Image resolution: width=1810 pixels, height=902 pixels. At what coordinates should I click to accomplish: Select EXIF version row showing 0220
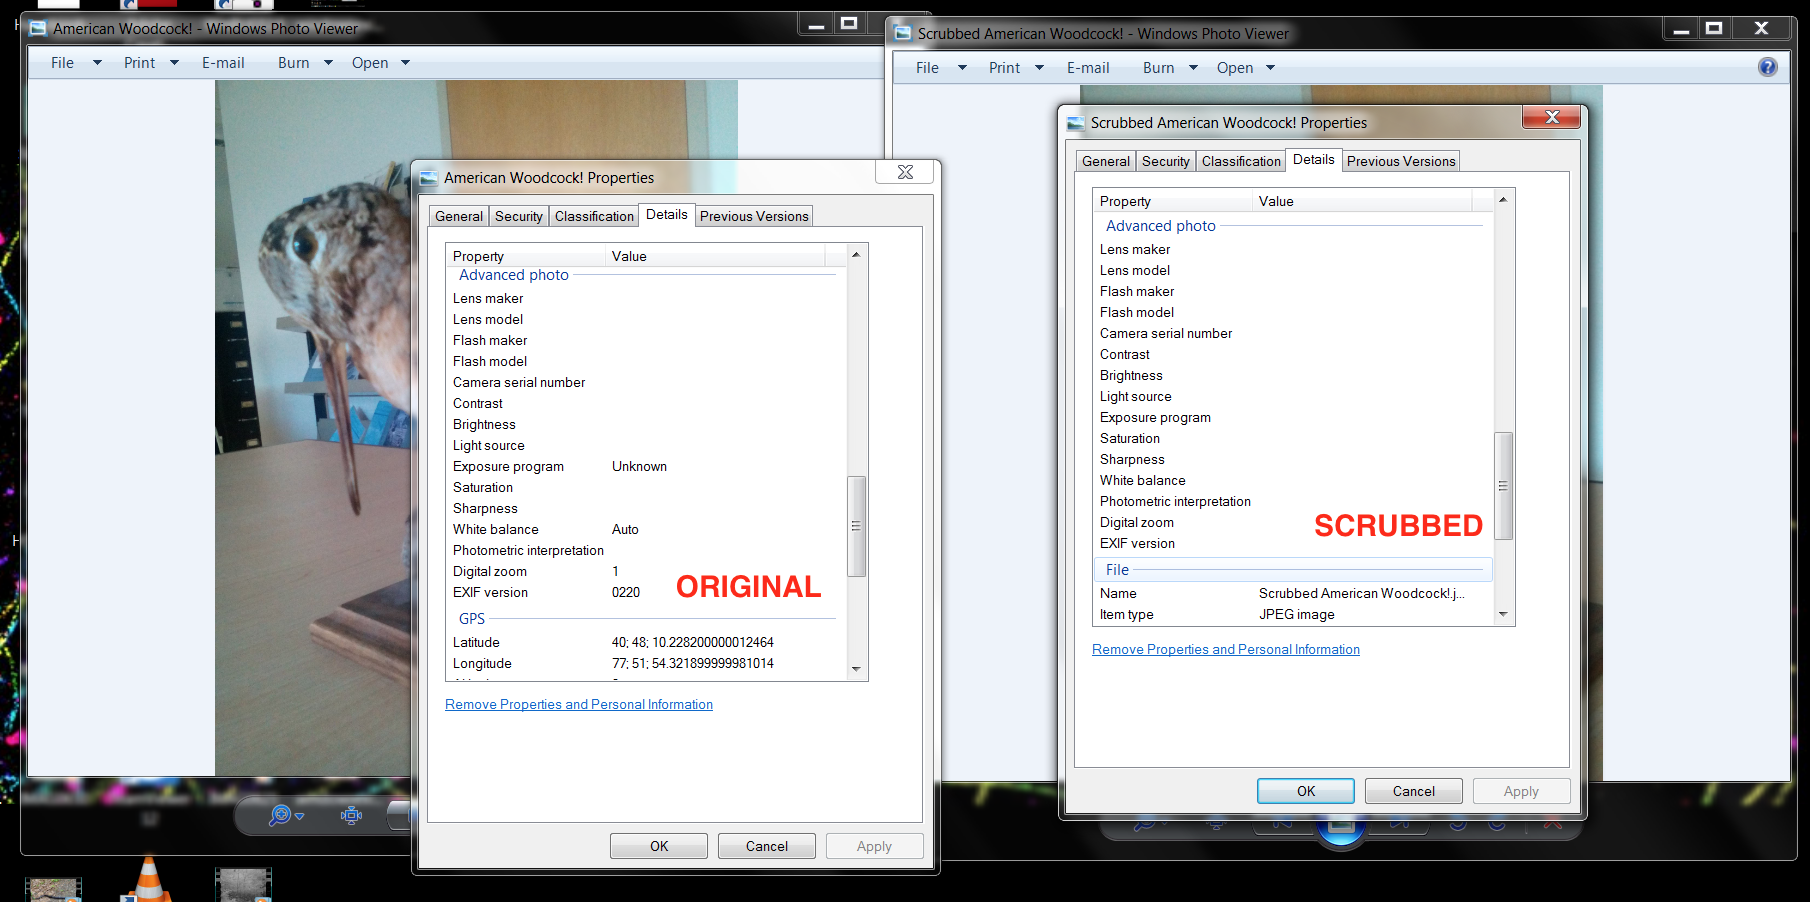pyautogui.click(x=646, y=592)
